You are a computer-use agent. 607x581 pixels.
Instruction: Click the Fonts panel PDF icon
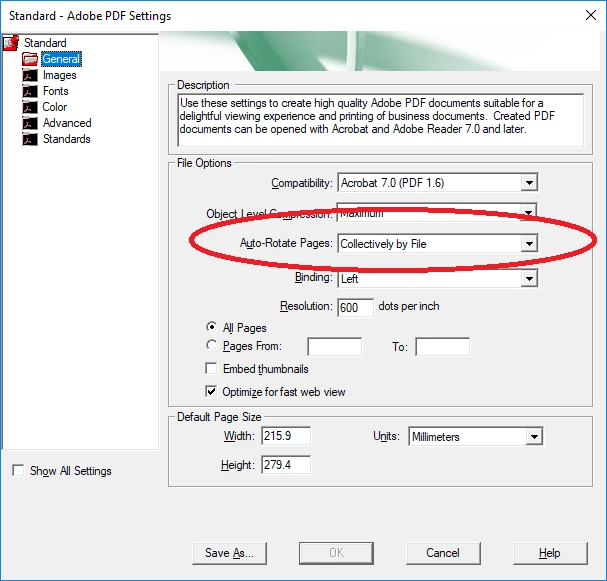click(x=30, y=91)
